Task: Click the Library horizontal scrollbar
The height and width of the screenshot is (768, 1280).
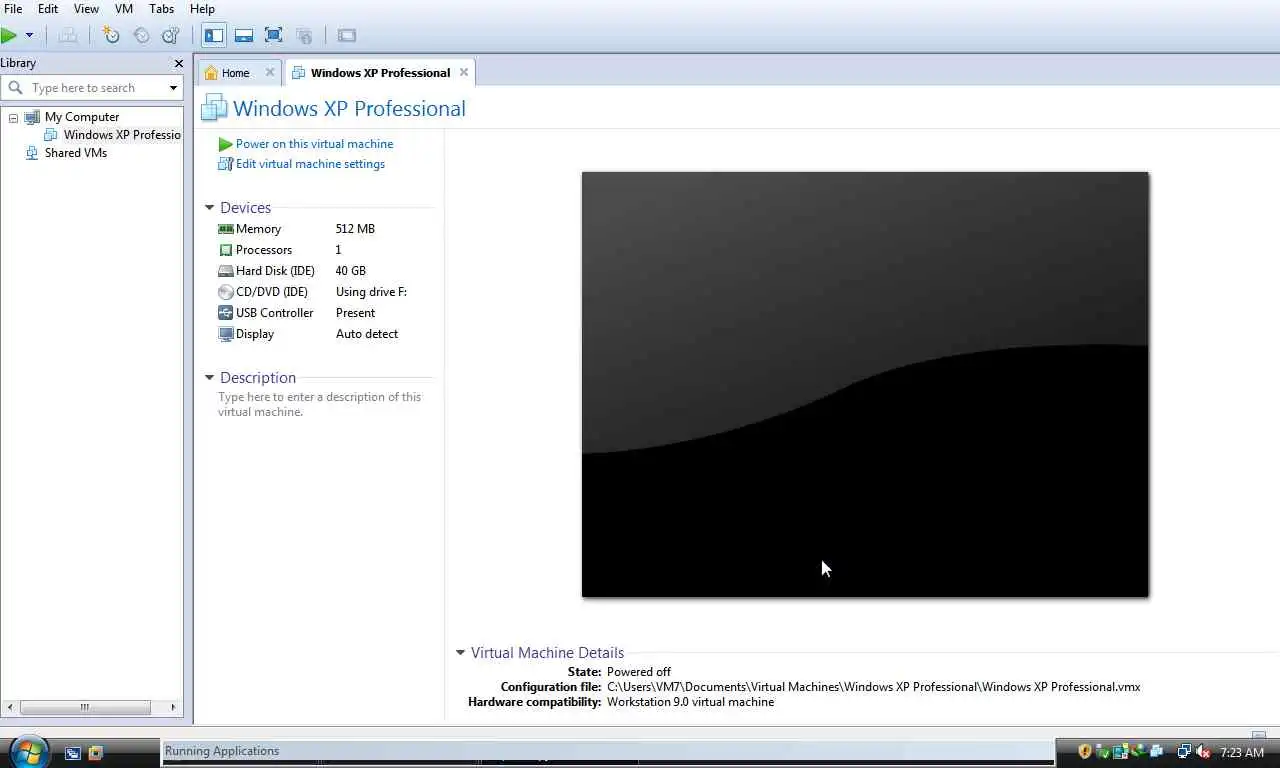Action: 85,707
